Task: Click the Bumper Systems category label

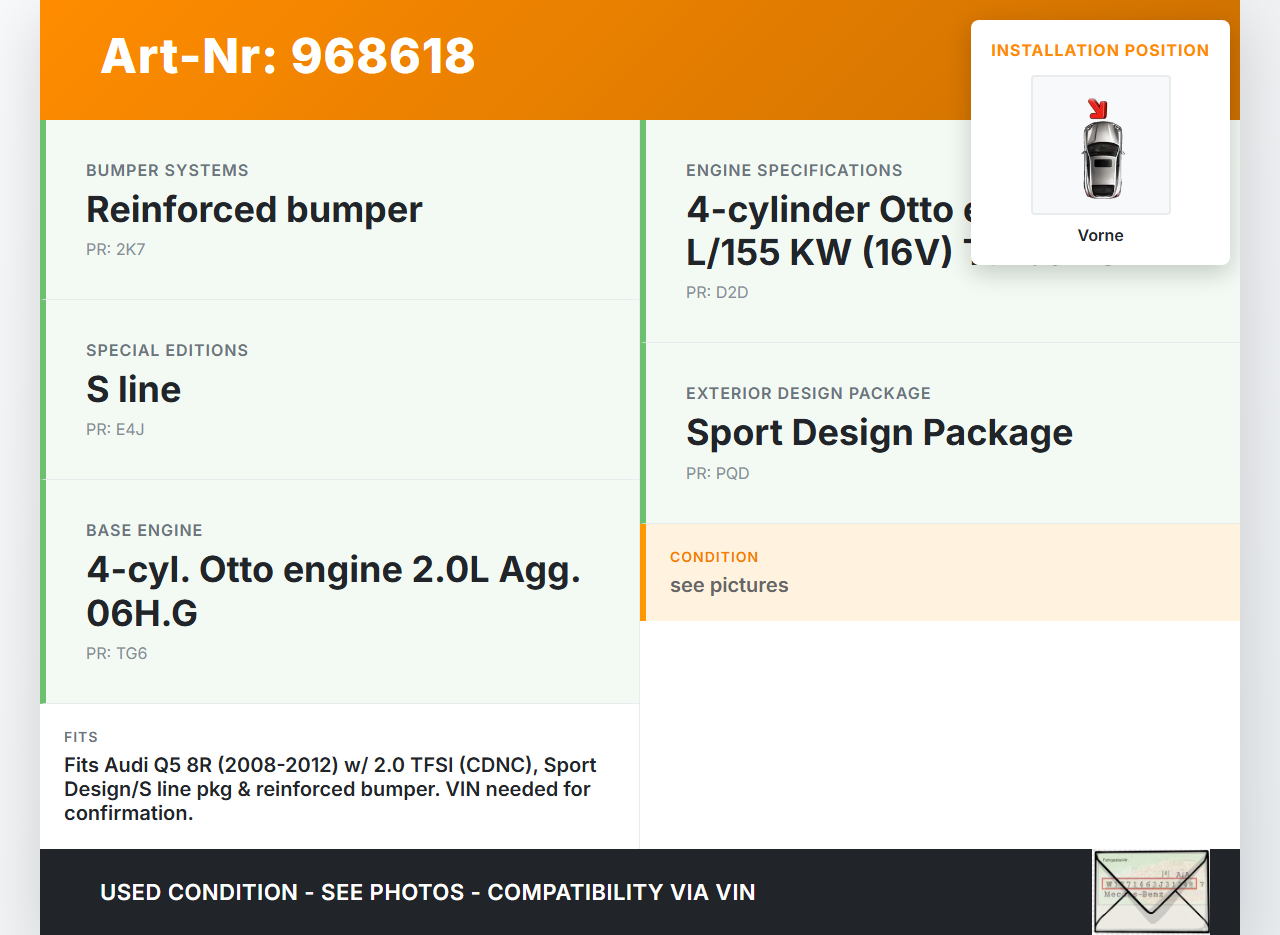Action: pyautogui.click(x=167, y=170)
